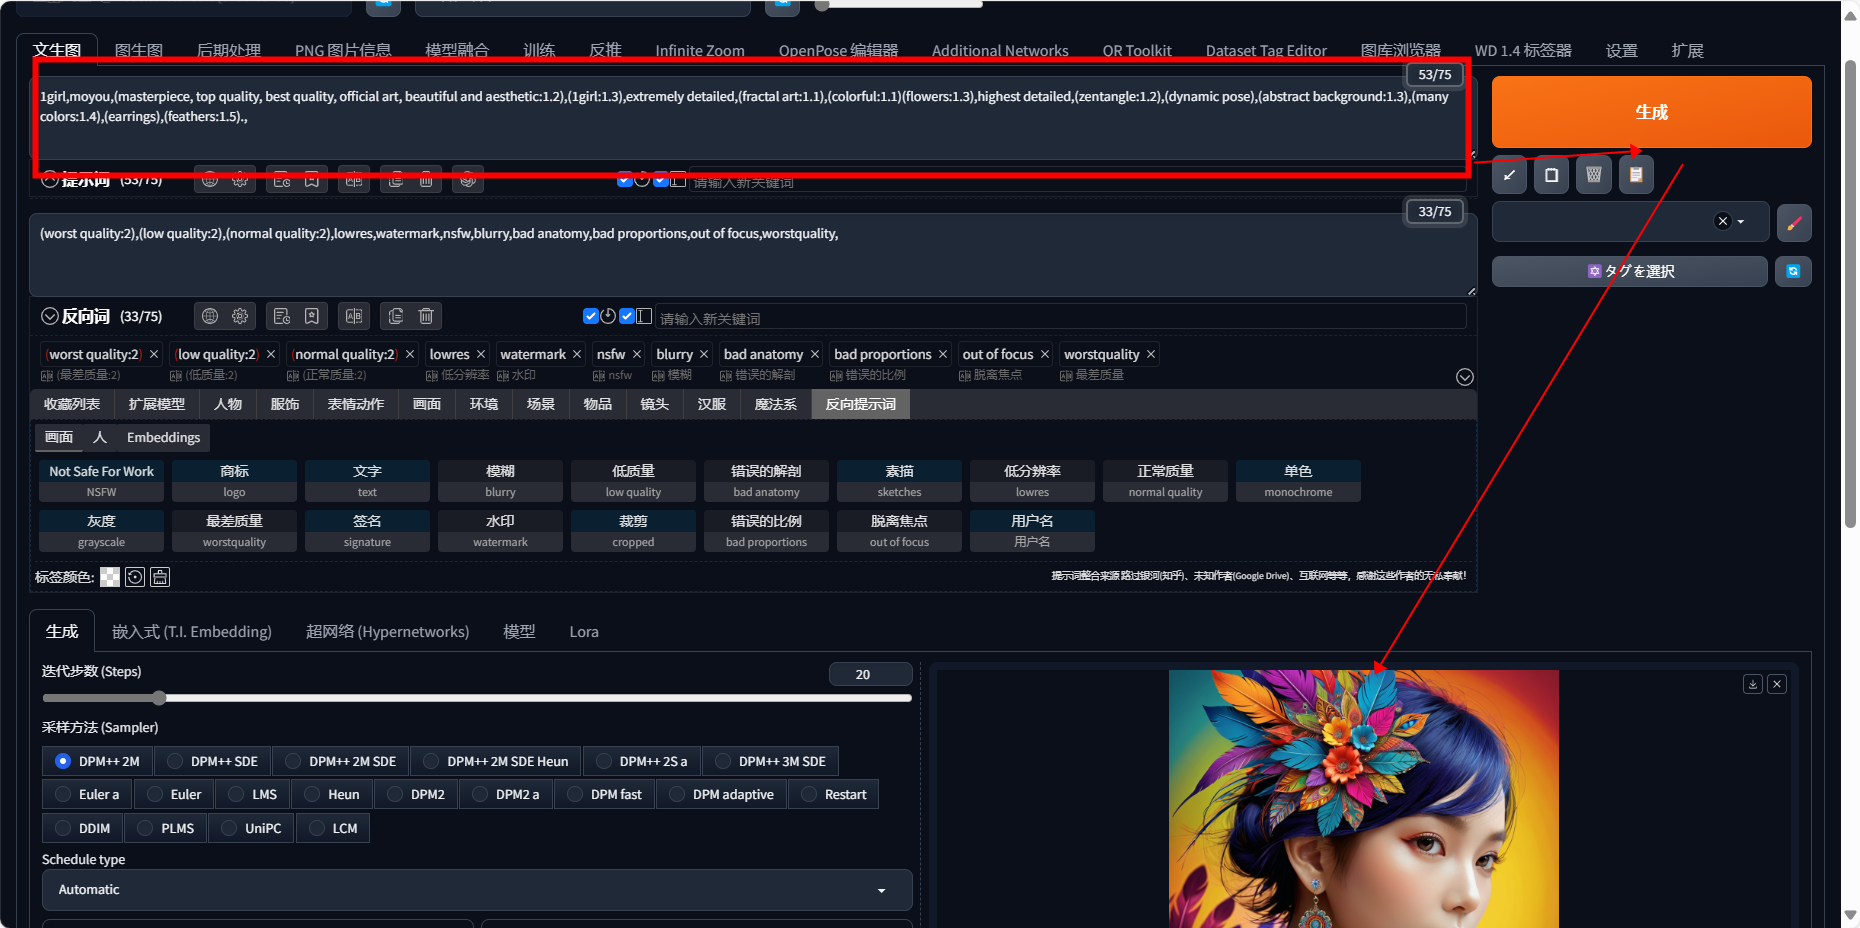This screenshot has height=928, width=1860.
Task: Click the orange 生成 generate button
Action: coord(1651,112)
